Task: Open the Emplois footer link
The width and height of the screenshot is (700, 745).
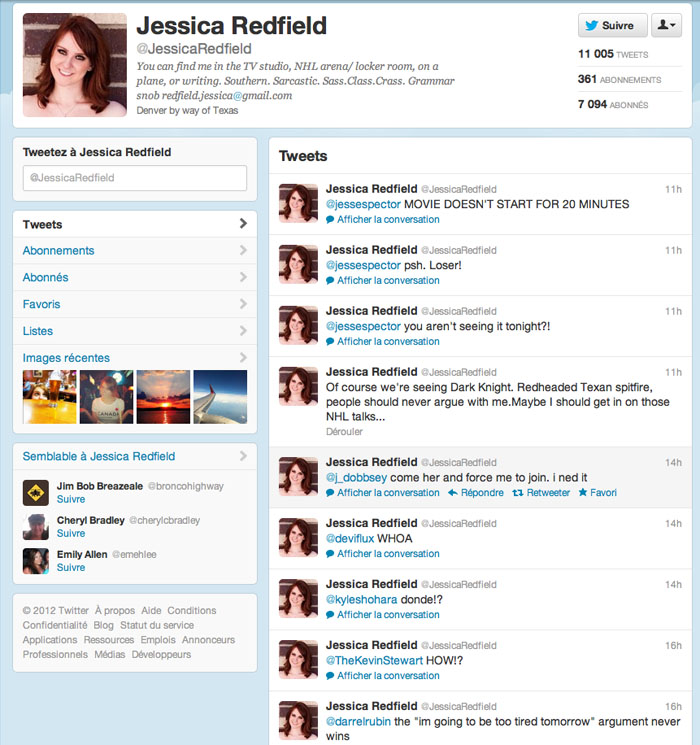Action: click(x=158, y=640)
